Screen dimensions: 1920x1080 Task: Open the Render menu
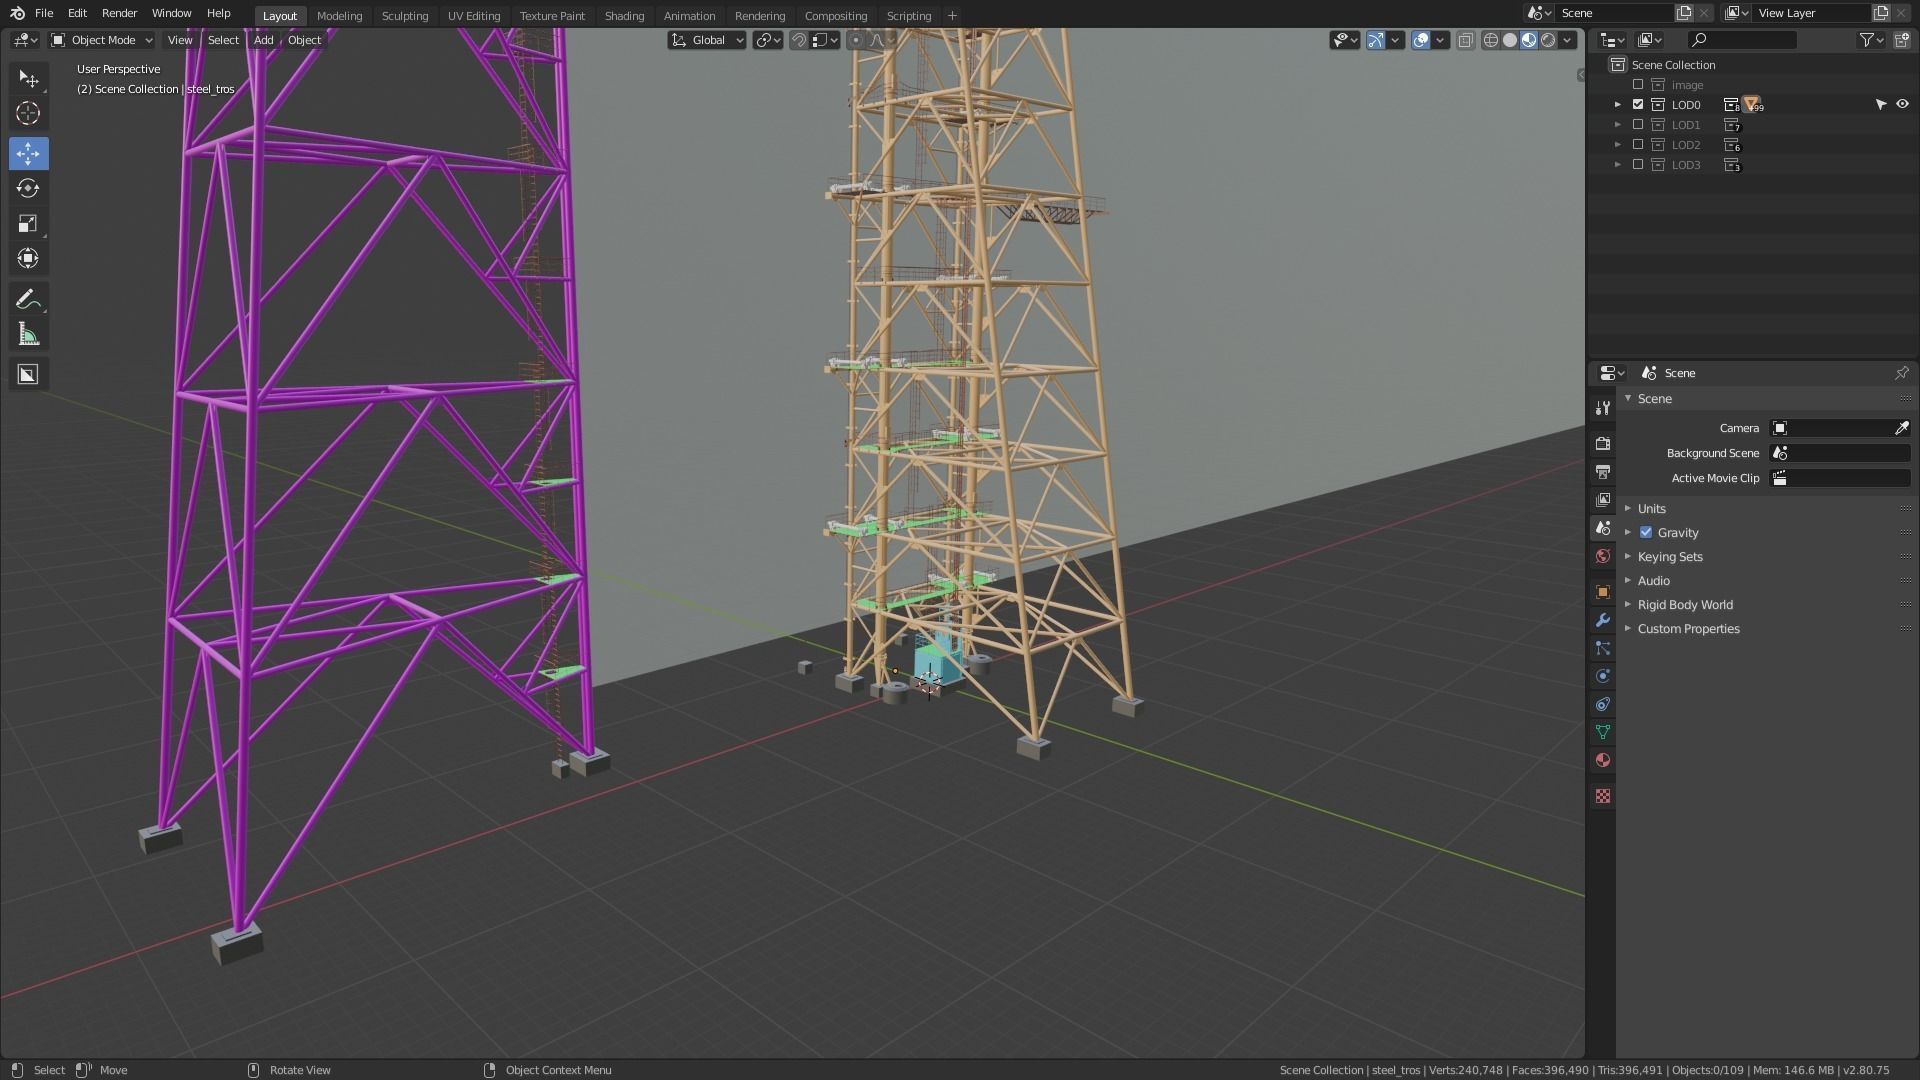pos(119,13)
